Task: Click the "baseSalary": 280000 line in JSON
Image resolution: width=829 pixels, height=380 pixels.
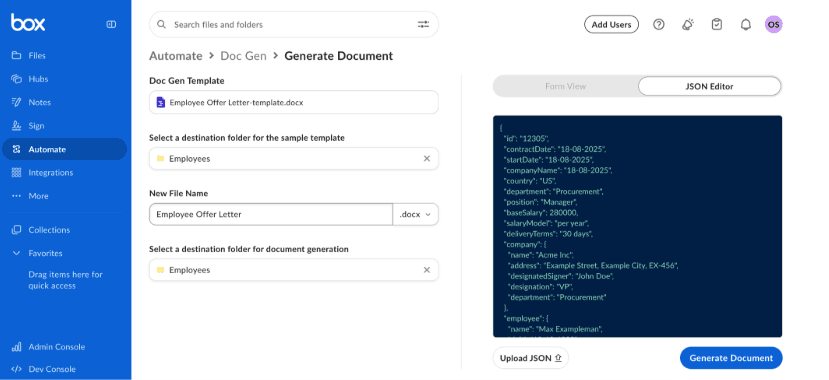Action: pos(541,212)
